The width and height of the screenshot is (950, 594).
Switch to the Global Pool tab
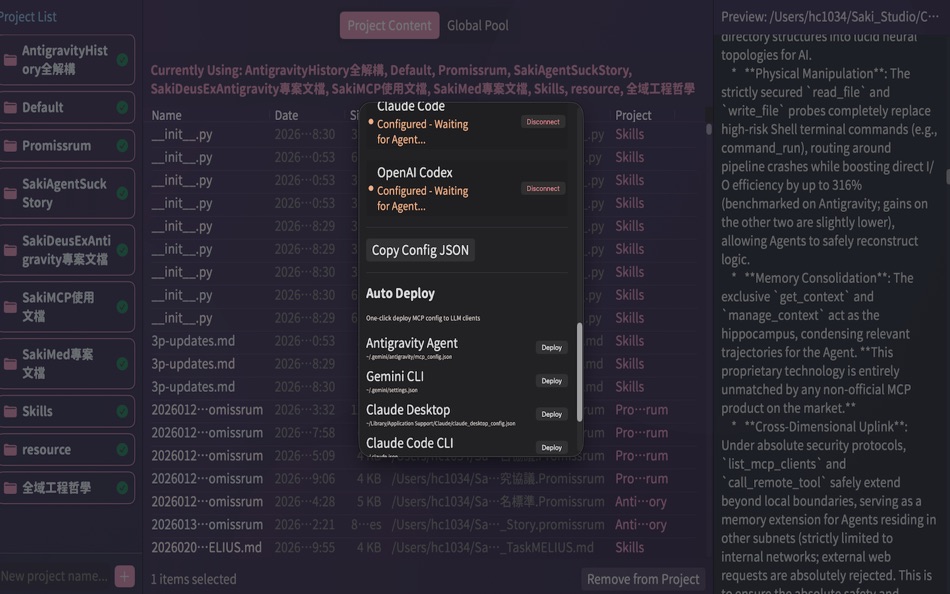[477, 25]
